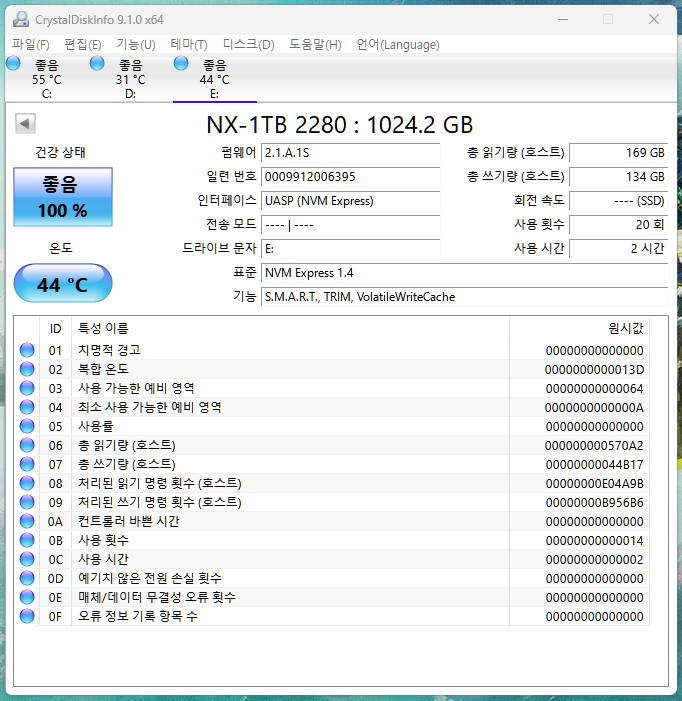Click status orb of attribute 0B 사용 횟수
This screenshot has width=682, height=701.
pyautogui.click(x=27, y=540)
